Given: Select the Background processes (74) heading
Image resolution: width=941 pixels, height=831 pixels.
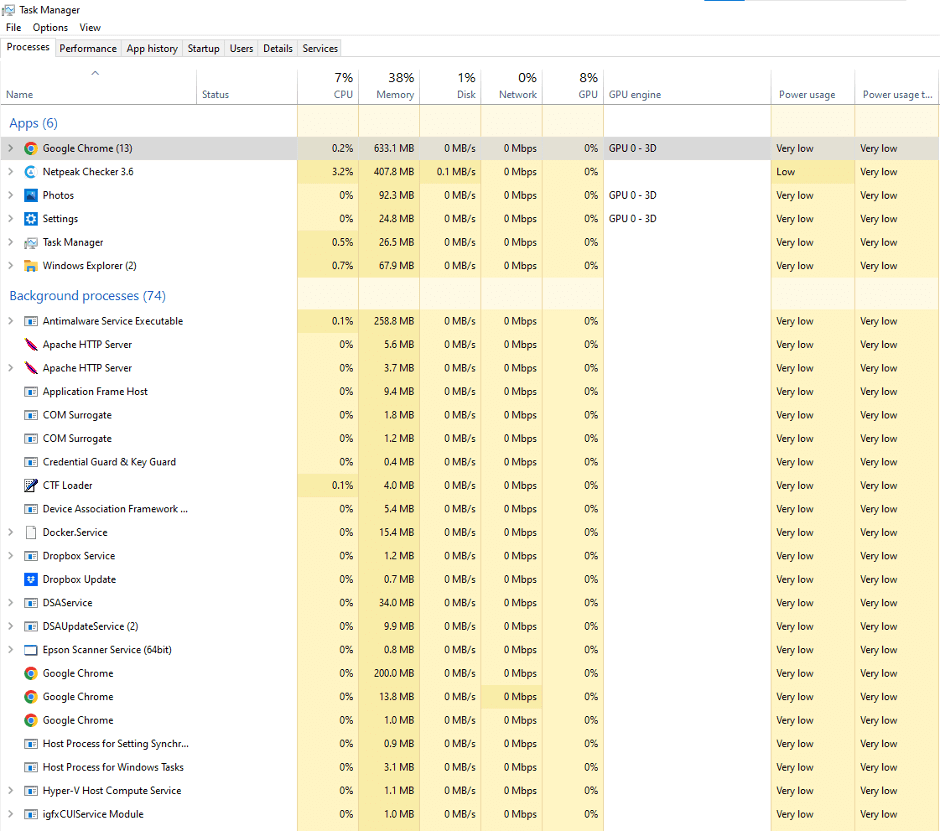Looking at the screenshot, I should tap(87, 296).
